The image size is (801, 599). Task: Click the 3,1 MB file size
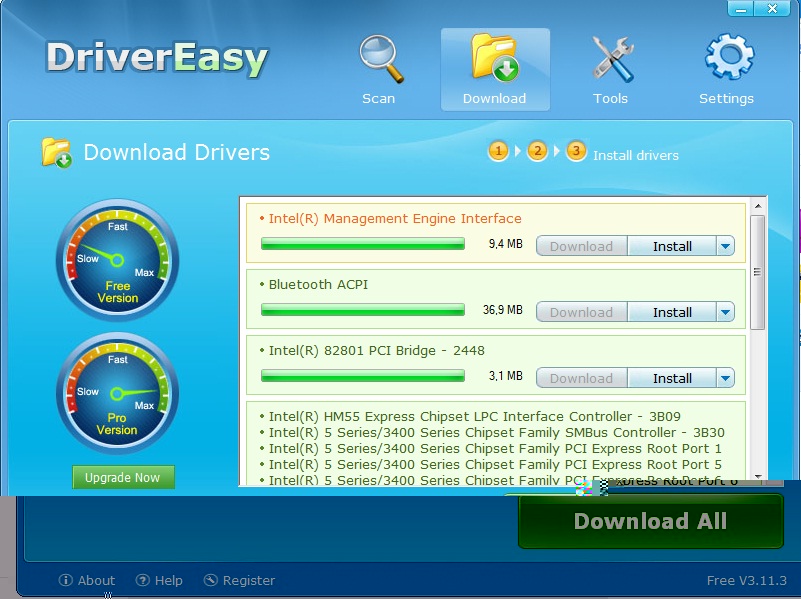tap(506, 376)
